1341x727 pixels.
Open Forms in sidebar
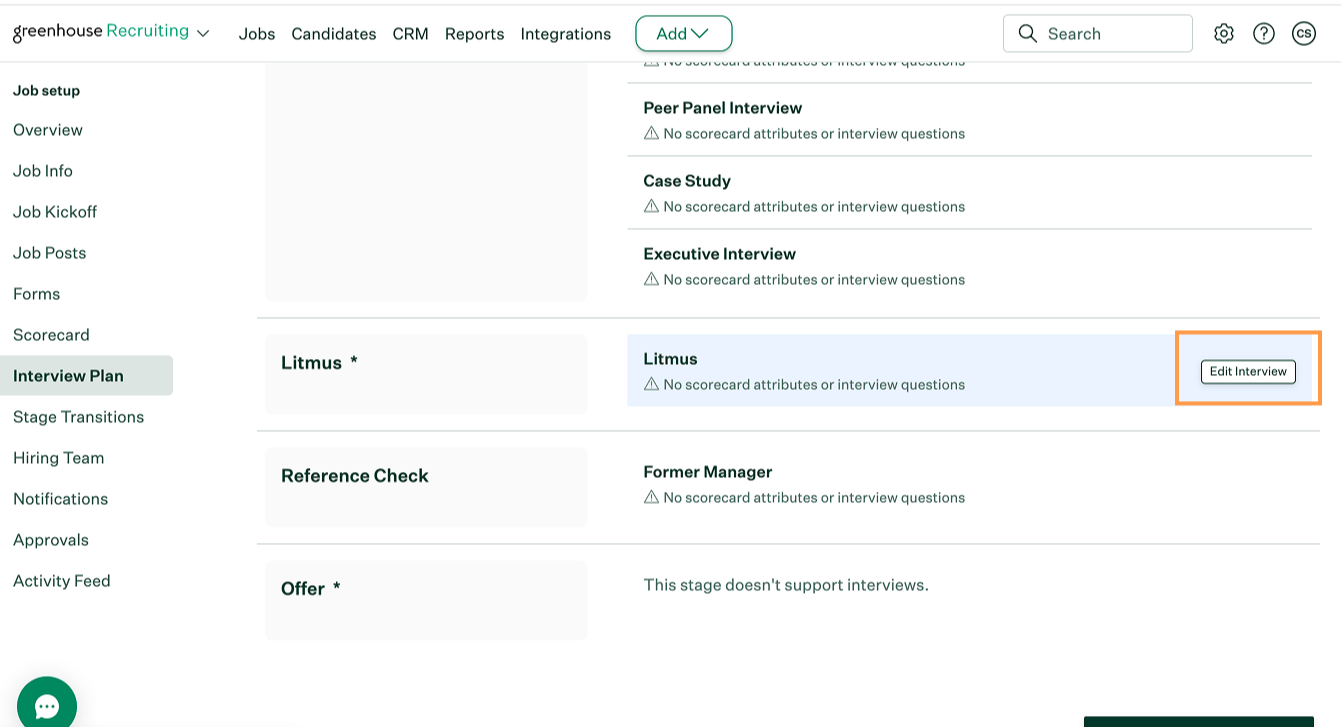[x=37, y=294]
